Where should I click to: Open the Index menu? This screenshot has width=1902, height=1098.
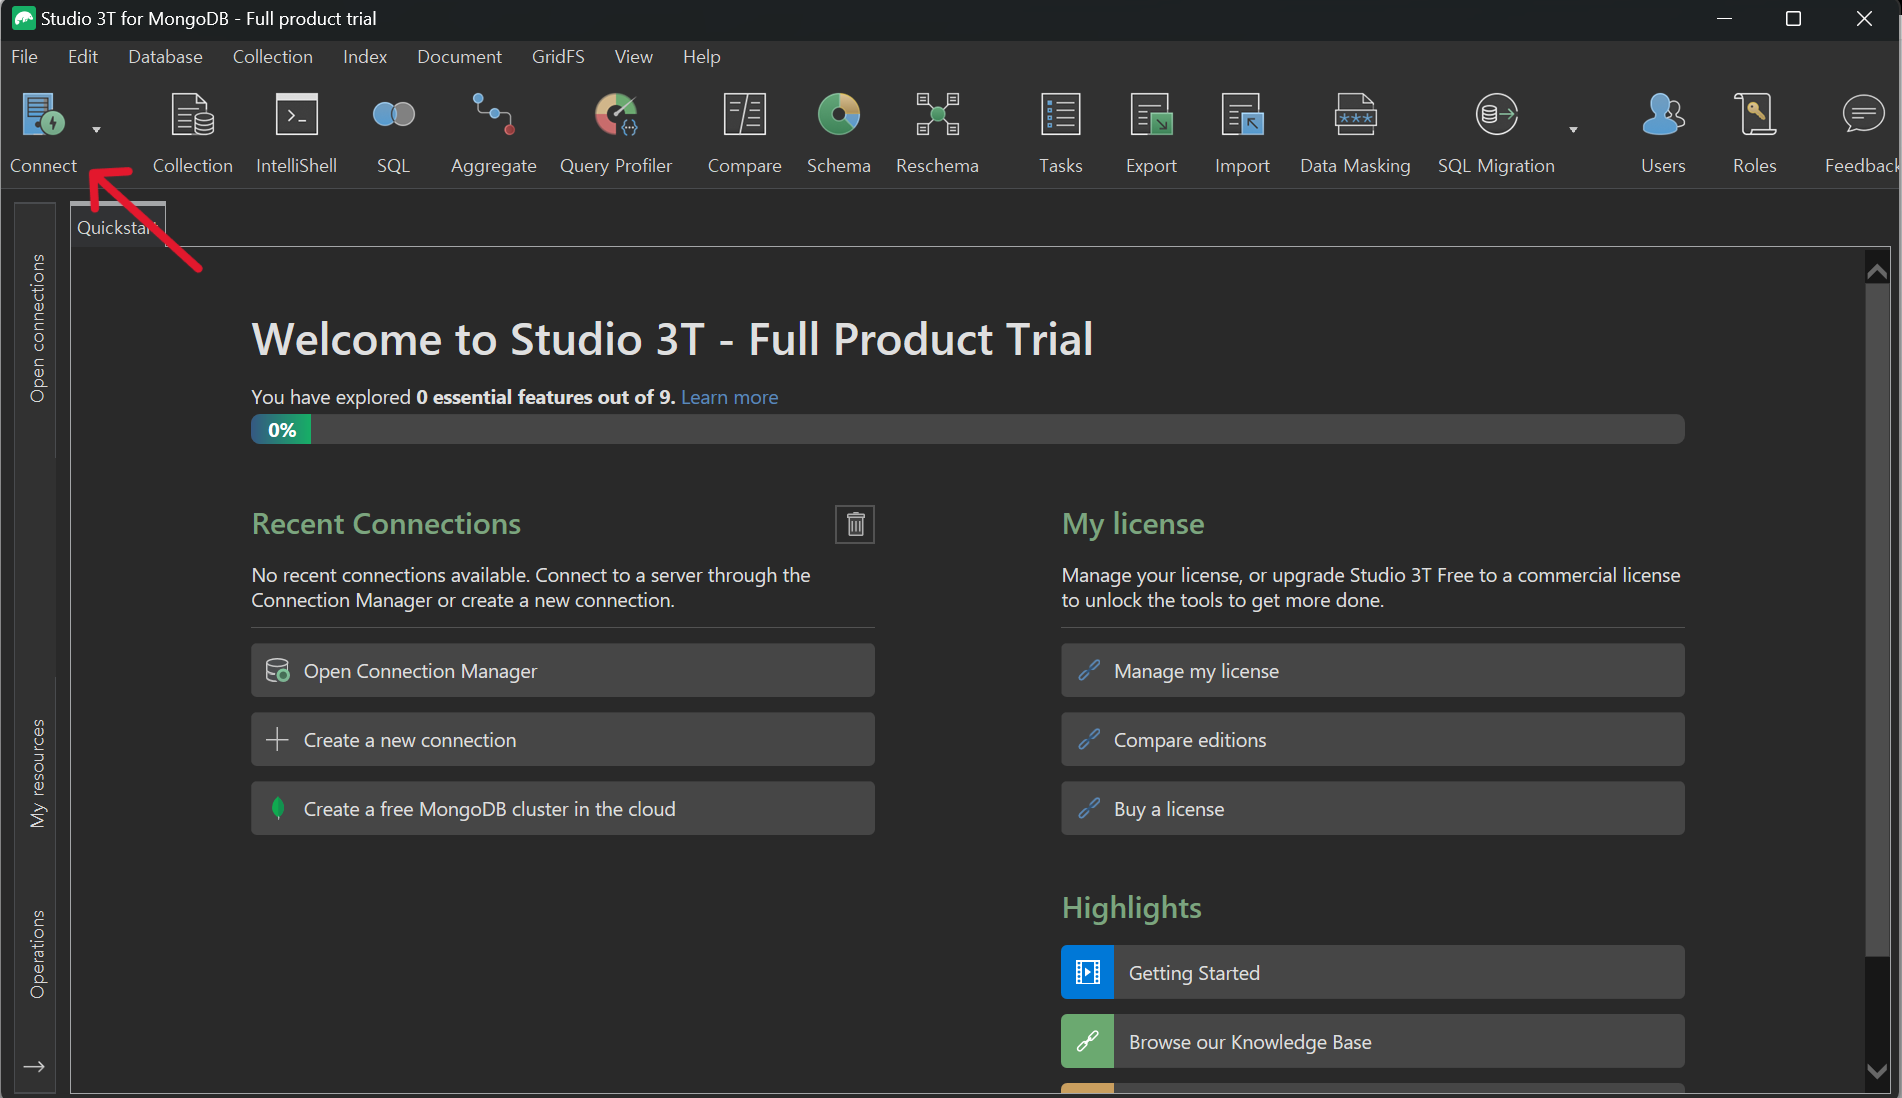point(365,57)
